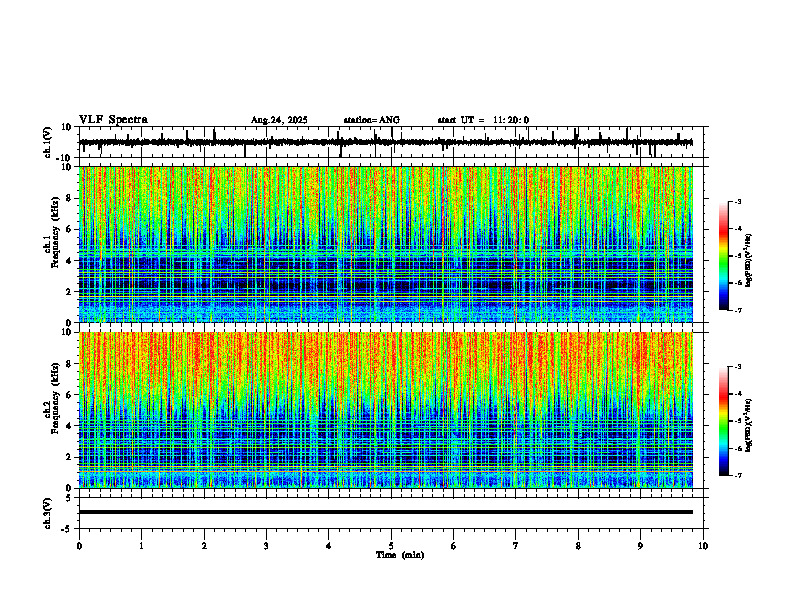The width and height of the screenshot is (792, 612).
Task: Click time axis tick label "6"
Action: click(454, 546)
